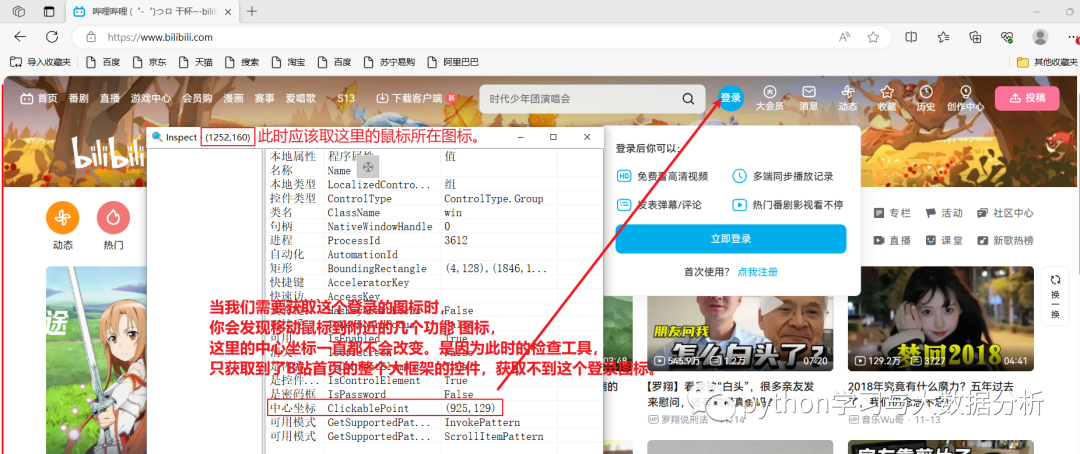Open 梦回2018 video thumbnail
Viewport: 1080px width, 454px height.
[x=941, y=318]
